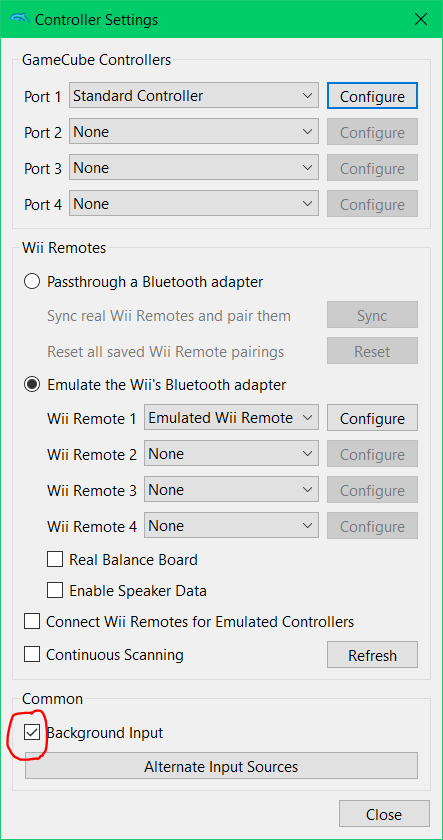Expand the Wii Remote 2 dropdown
Screen dimensions: 443x840
(231, 454)
